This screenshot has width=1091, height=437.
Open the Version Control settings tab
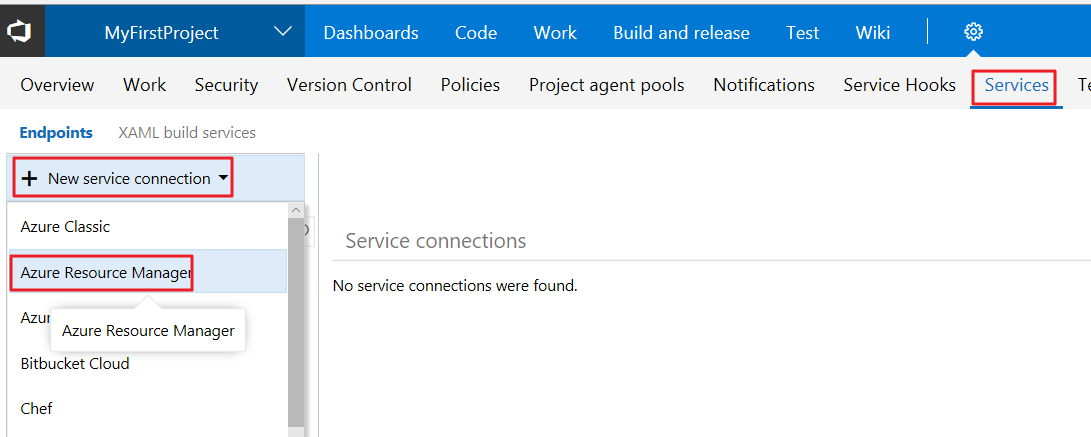[349, 85]
